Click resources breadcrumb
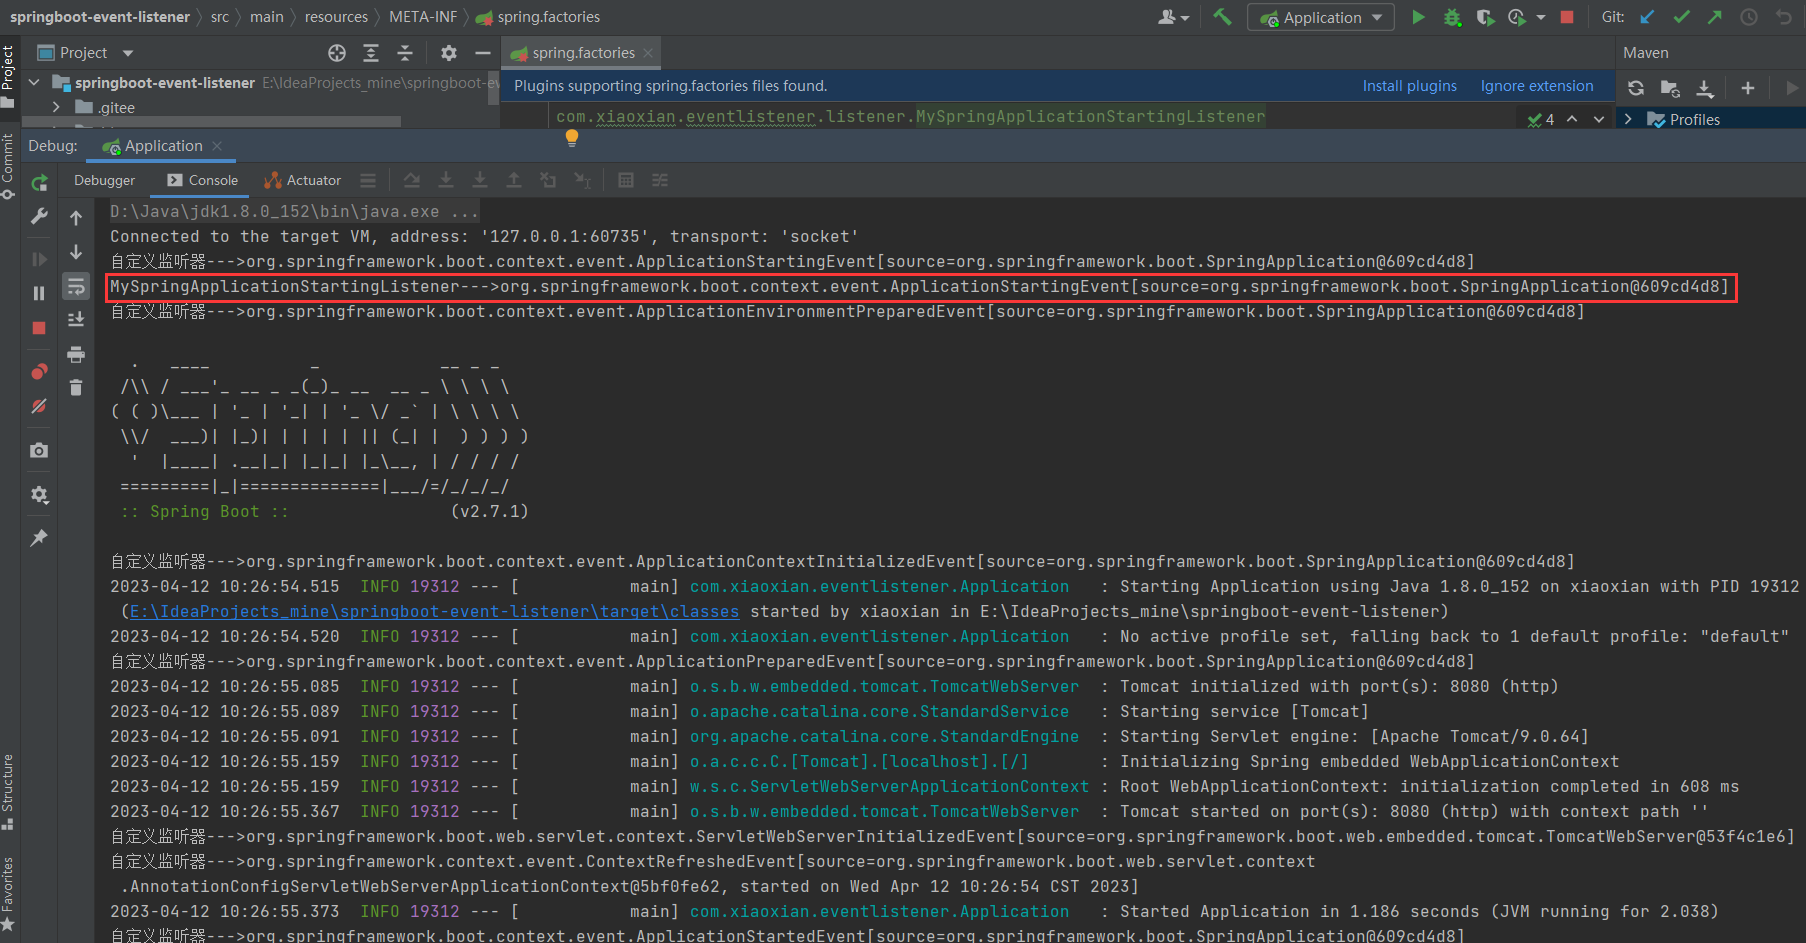The height and width of the screenshot is (943, 1806). tap(336, 17)
